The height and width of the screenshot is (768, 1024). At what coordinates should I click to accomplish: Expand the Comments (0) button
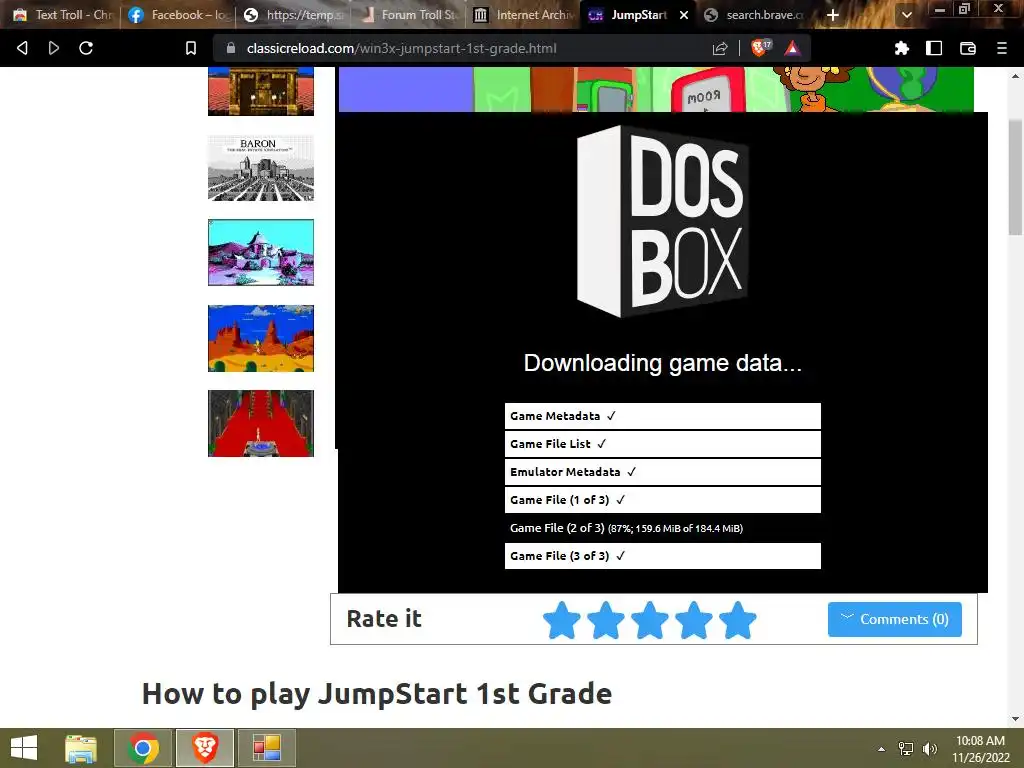(x=895, y=619)
